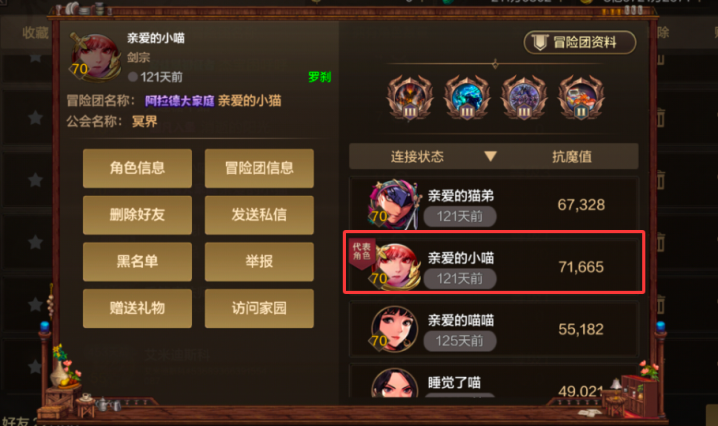Select 亲爱的喵喵 character avatar
718x426 pixels.
click(x=394, y=329)
